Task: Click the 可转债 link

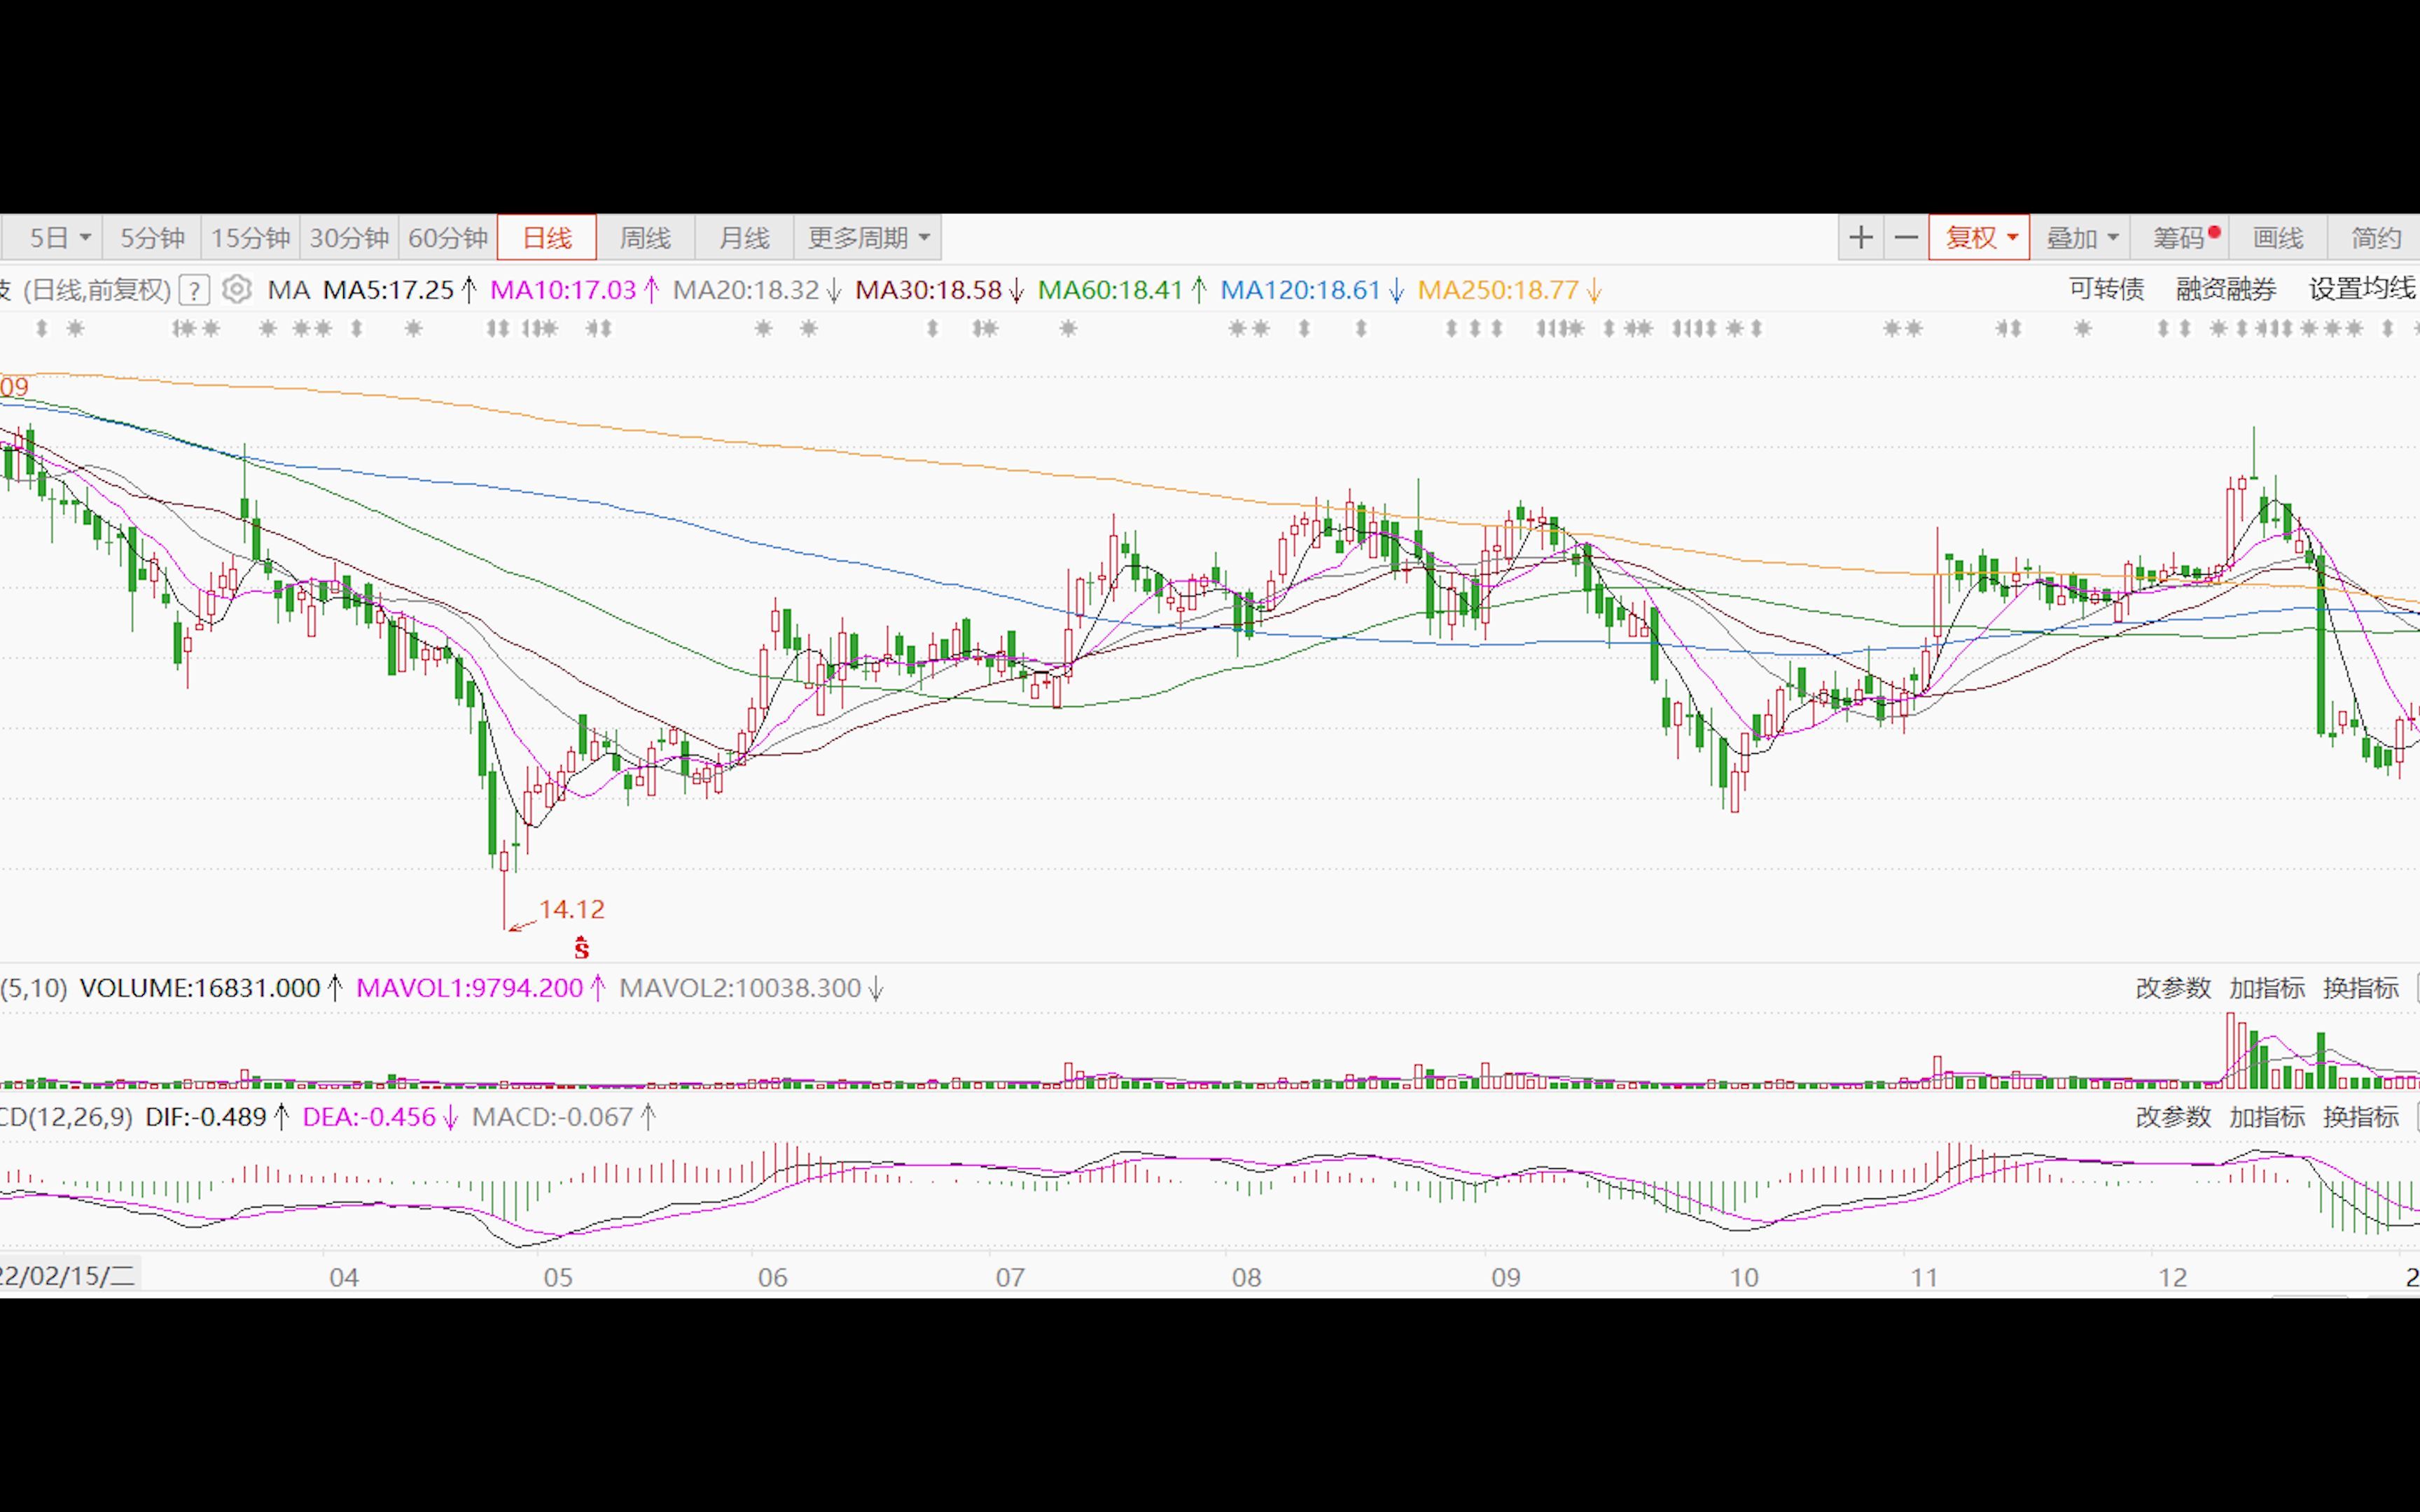Action: [2106, 290]
